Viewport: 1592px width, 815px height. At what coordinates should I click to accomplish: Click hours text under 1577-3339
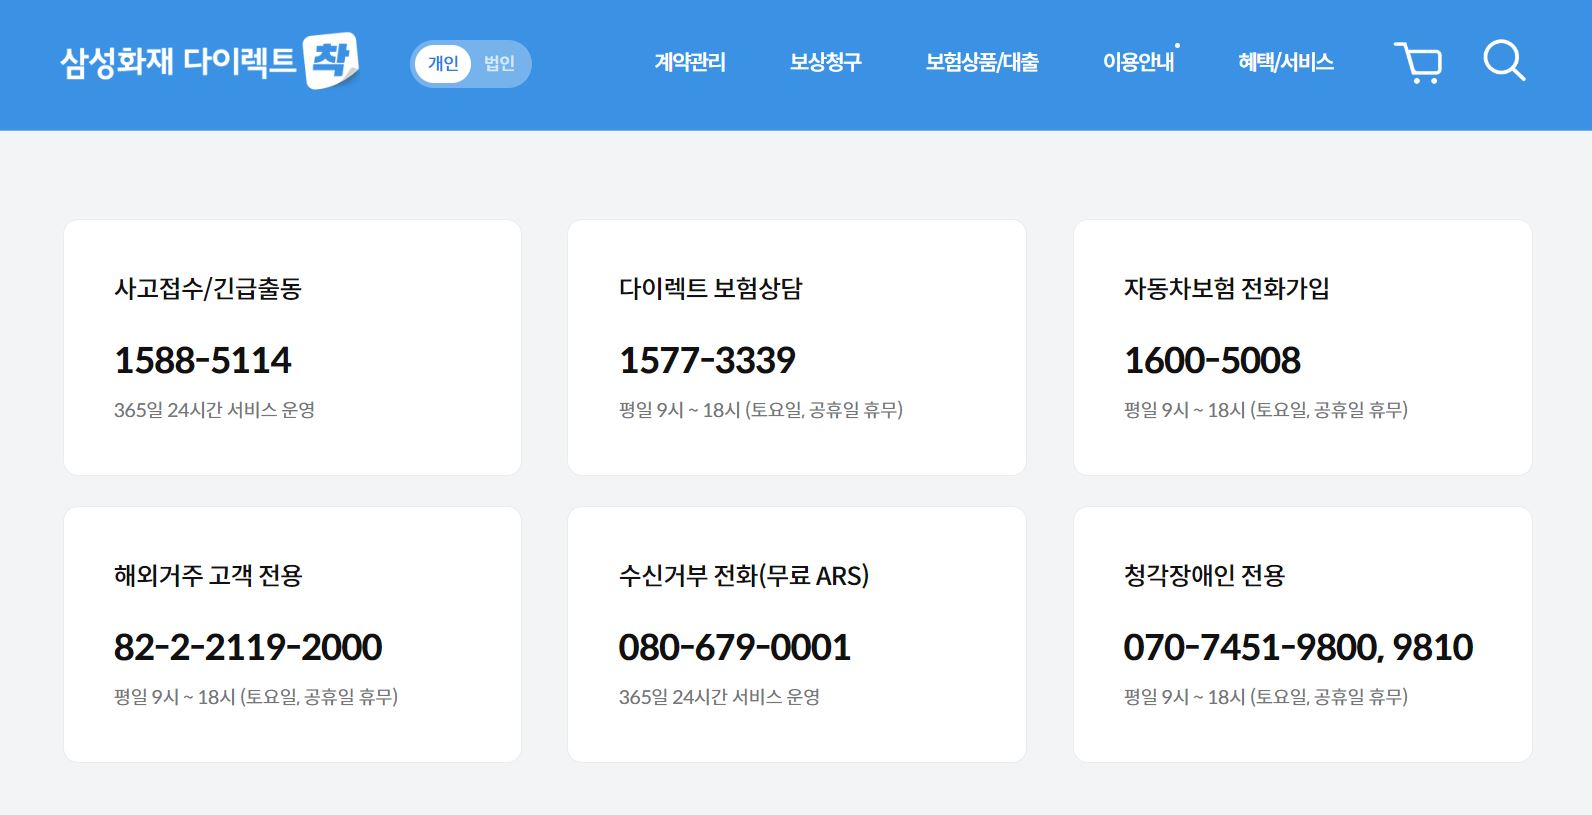point(761,410)
